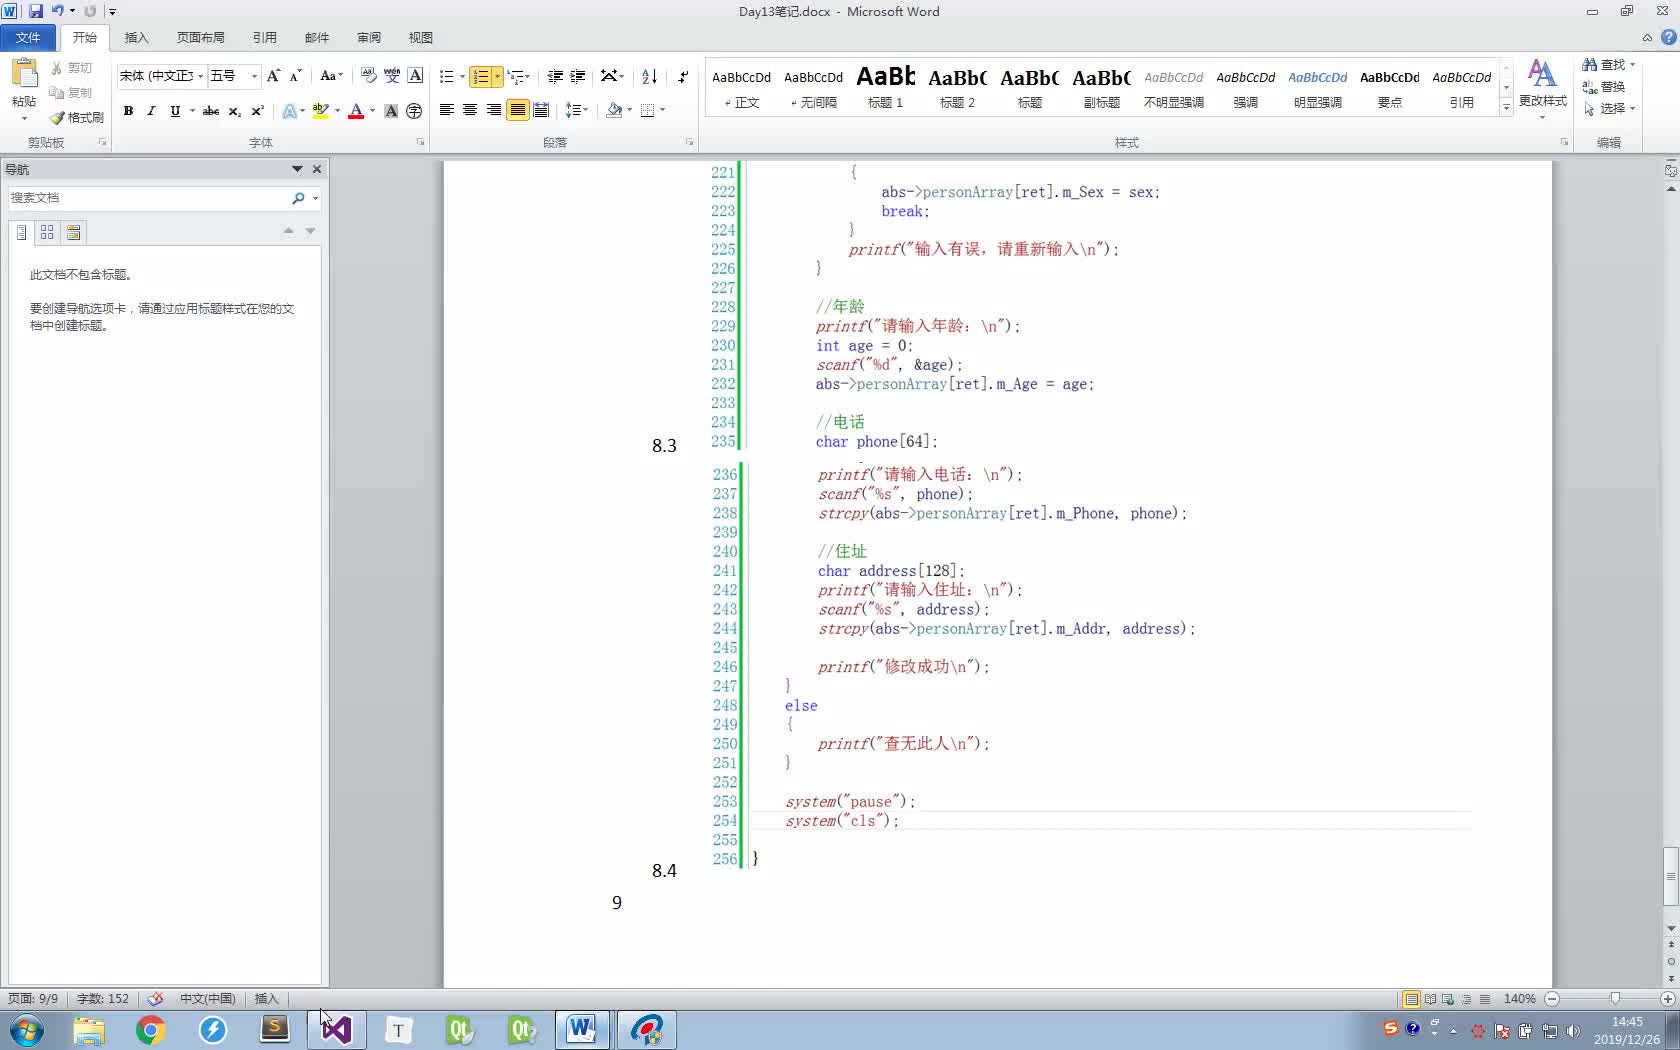Viewport: 1680px width, 1050px height.
Task: Expand the line spacing dropdown
Action: click(577, 110)
